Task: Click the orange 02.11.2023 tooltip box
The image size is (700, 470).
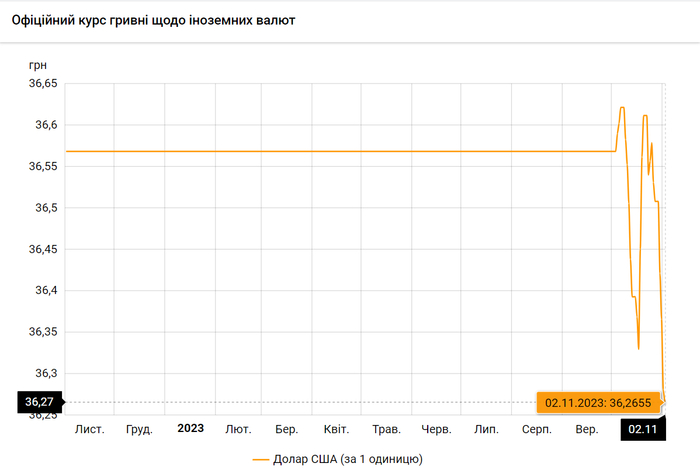Action: click(x=598, y=402)
